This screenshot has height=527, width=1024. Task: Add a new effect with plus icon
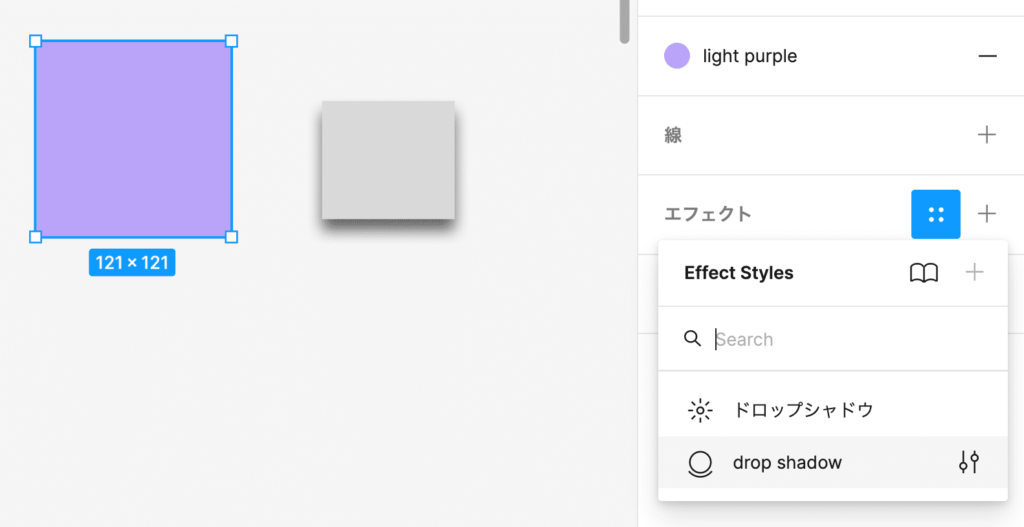[987, 214]
